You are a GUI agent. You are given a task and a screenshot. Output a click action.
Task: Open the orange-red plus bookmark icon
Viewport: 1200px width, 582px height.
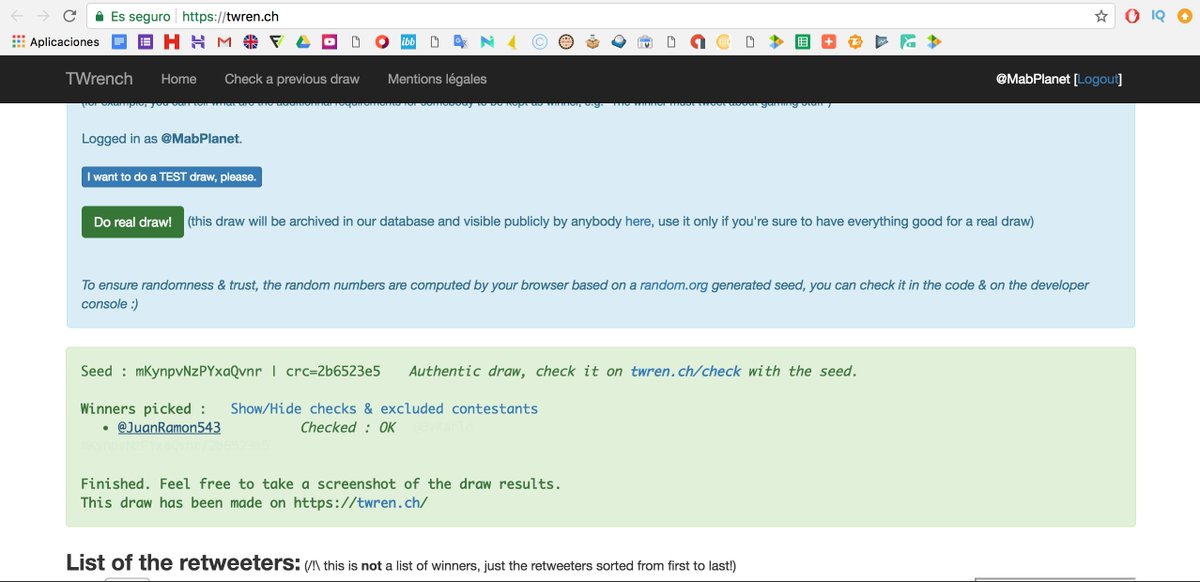(x=829, y=42)
